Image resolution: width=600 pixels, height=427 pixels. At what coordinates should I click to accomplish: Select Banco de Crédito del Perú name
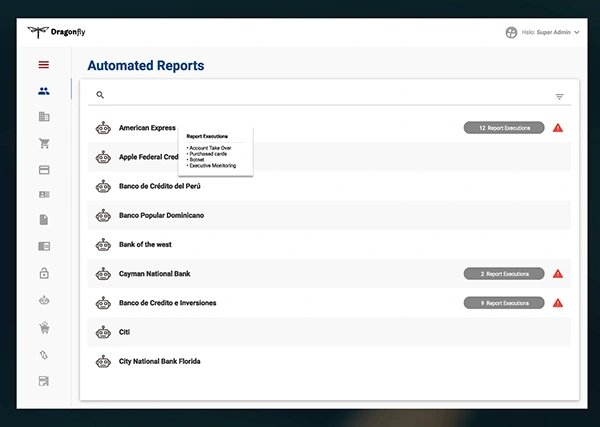pos(160,186)
